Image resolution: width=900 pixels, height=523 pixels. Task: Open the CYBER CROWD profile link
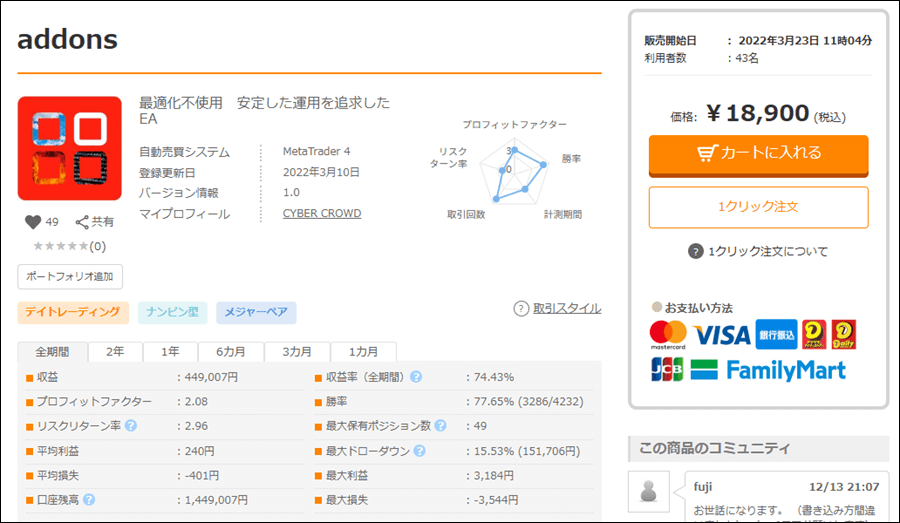(x=321, y=214)
